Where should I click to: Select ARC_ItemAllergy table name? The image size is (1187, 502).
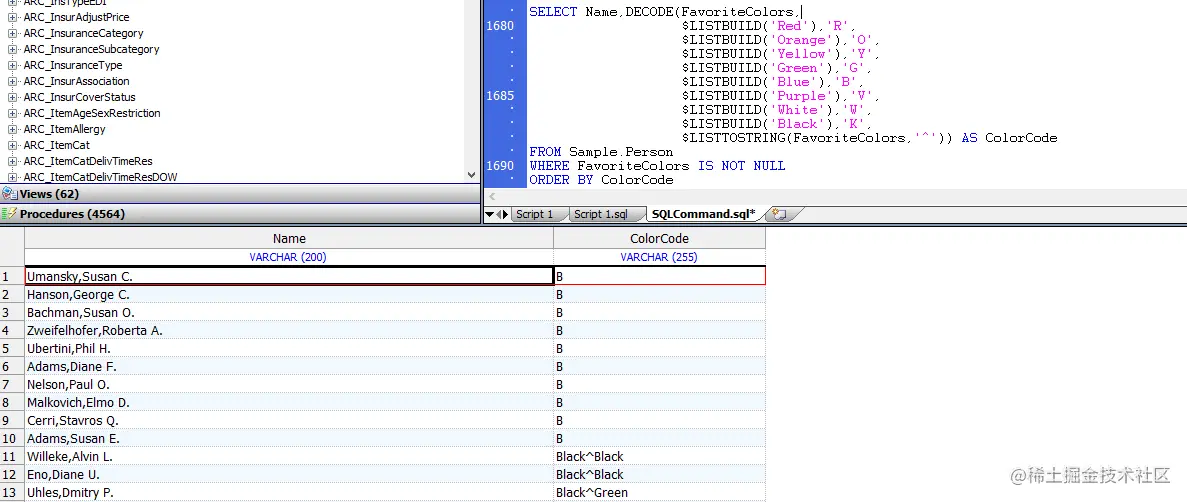click(64, 129)
